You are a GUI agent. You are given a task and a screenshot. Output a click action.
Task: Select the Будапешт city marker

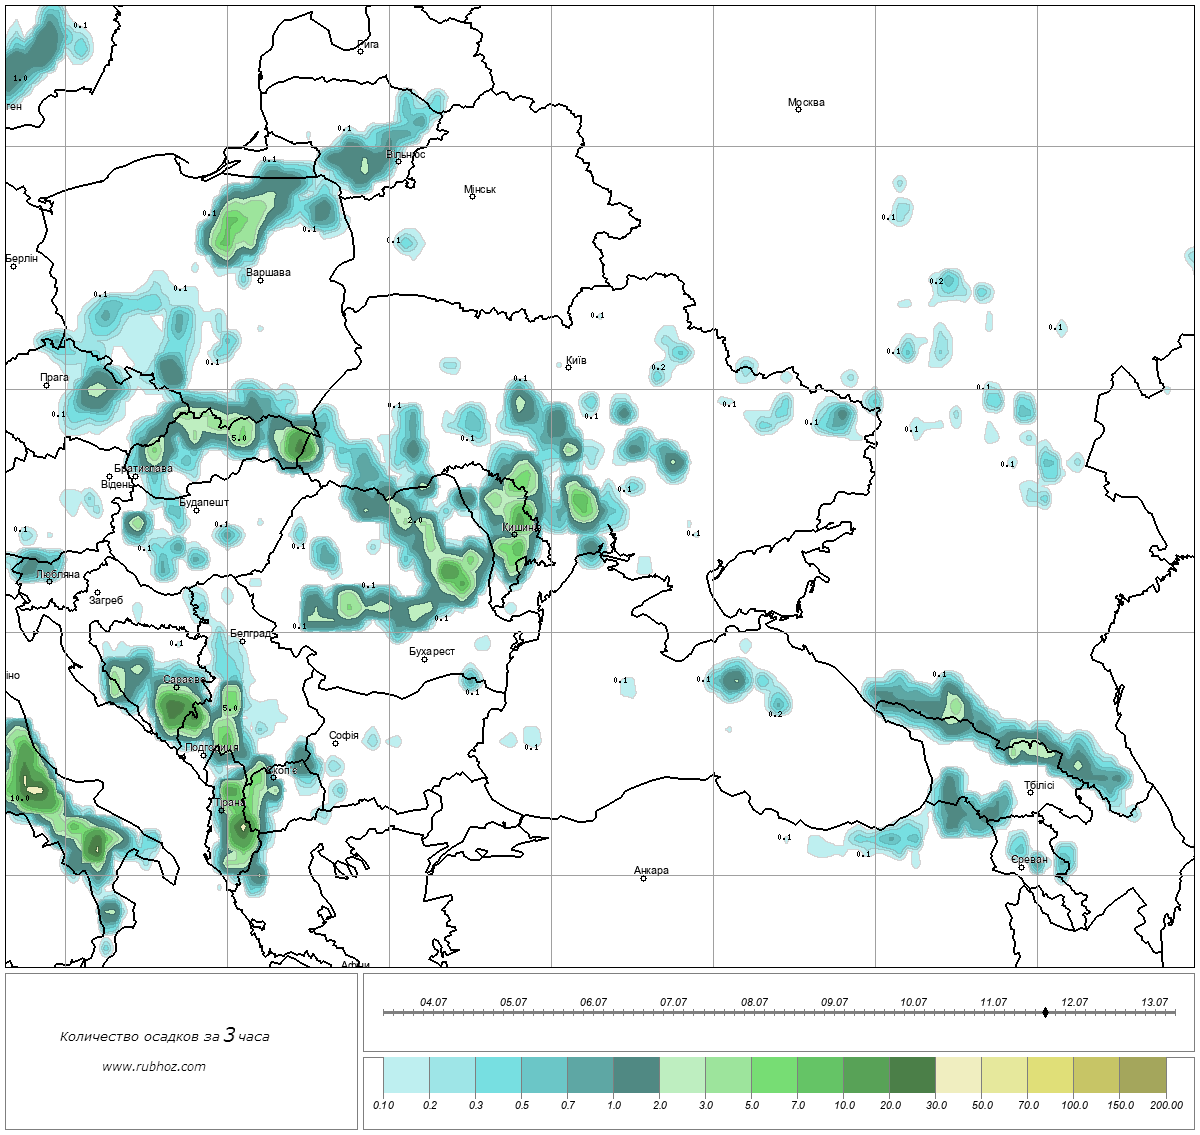pos(196,510)
